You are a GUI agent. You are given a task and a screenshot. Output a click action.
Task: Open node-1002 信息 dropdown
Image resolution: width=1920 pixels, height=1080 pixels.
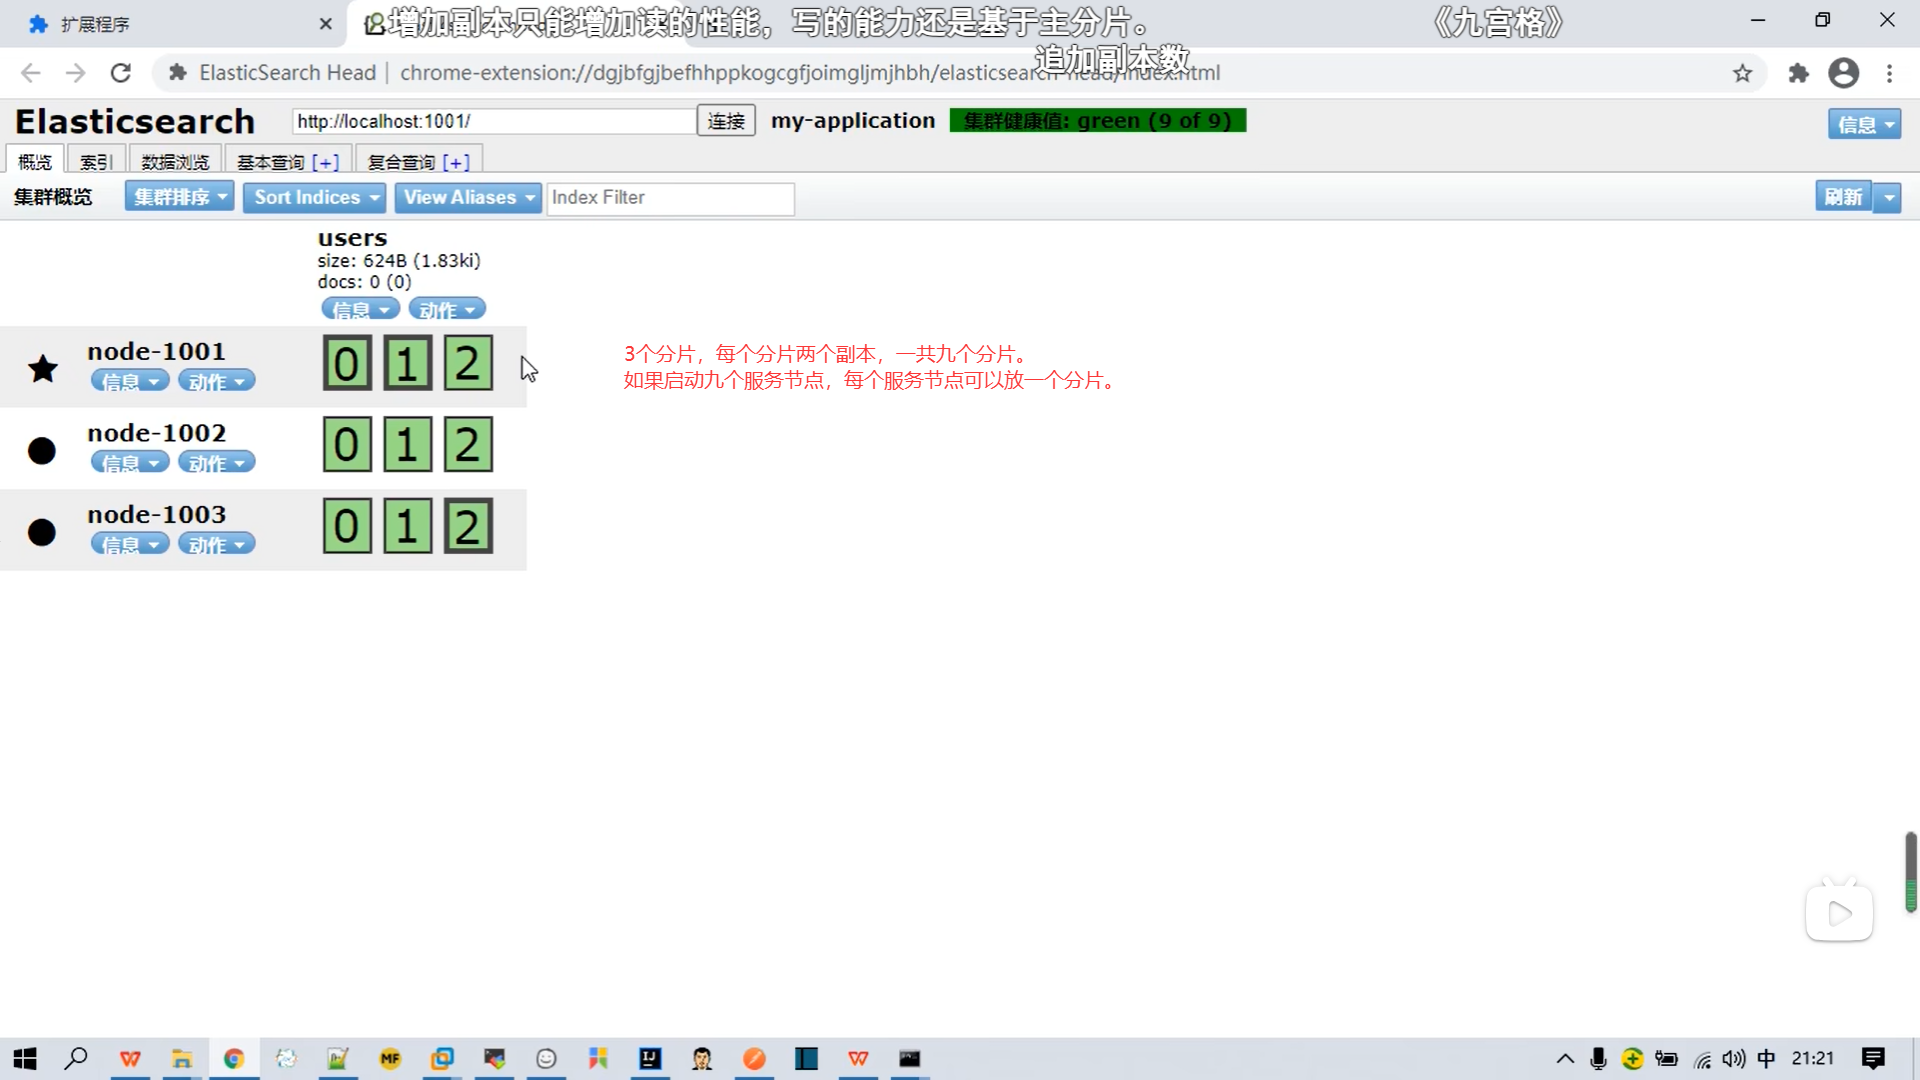coord(129,463)
